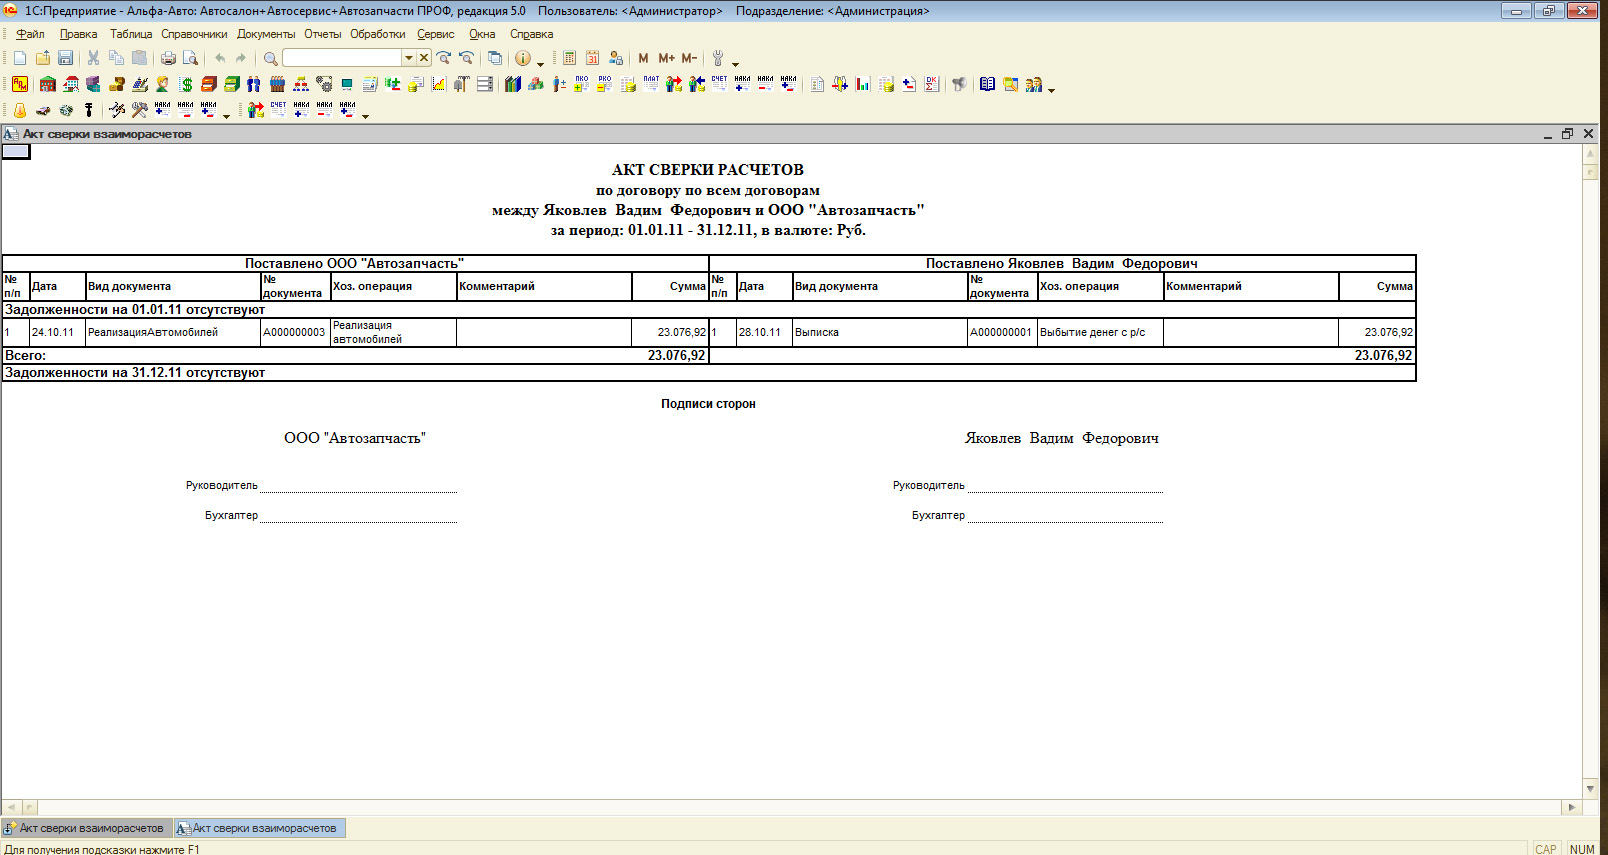Click the green dollar currency icon
The height and width of the screenshot is (855, 1608).
[186, 84]
